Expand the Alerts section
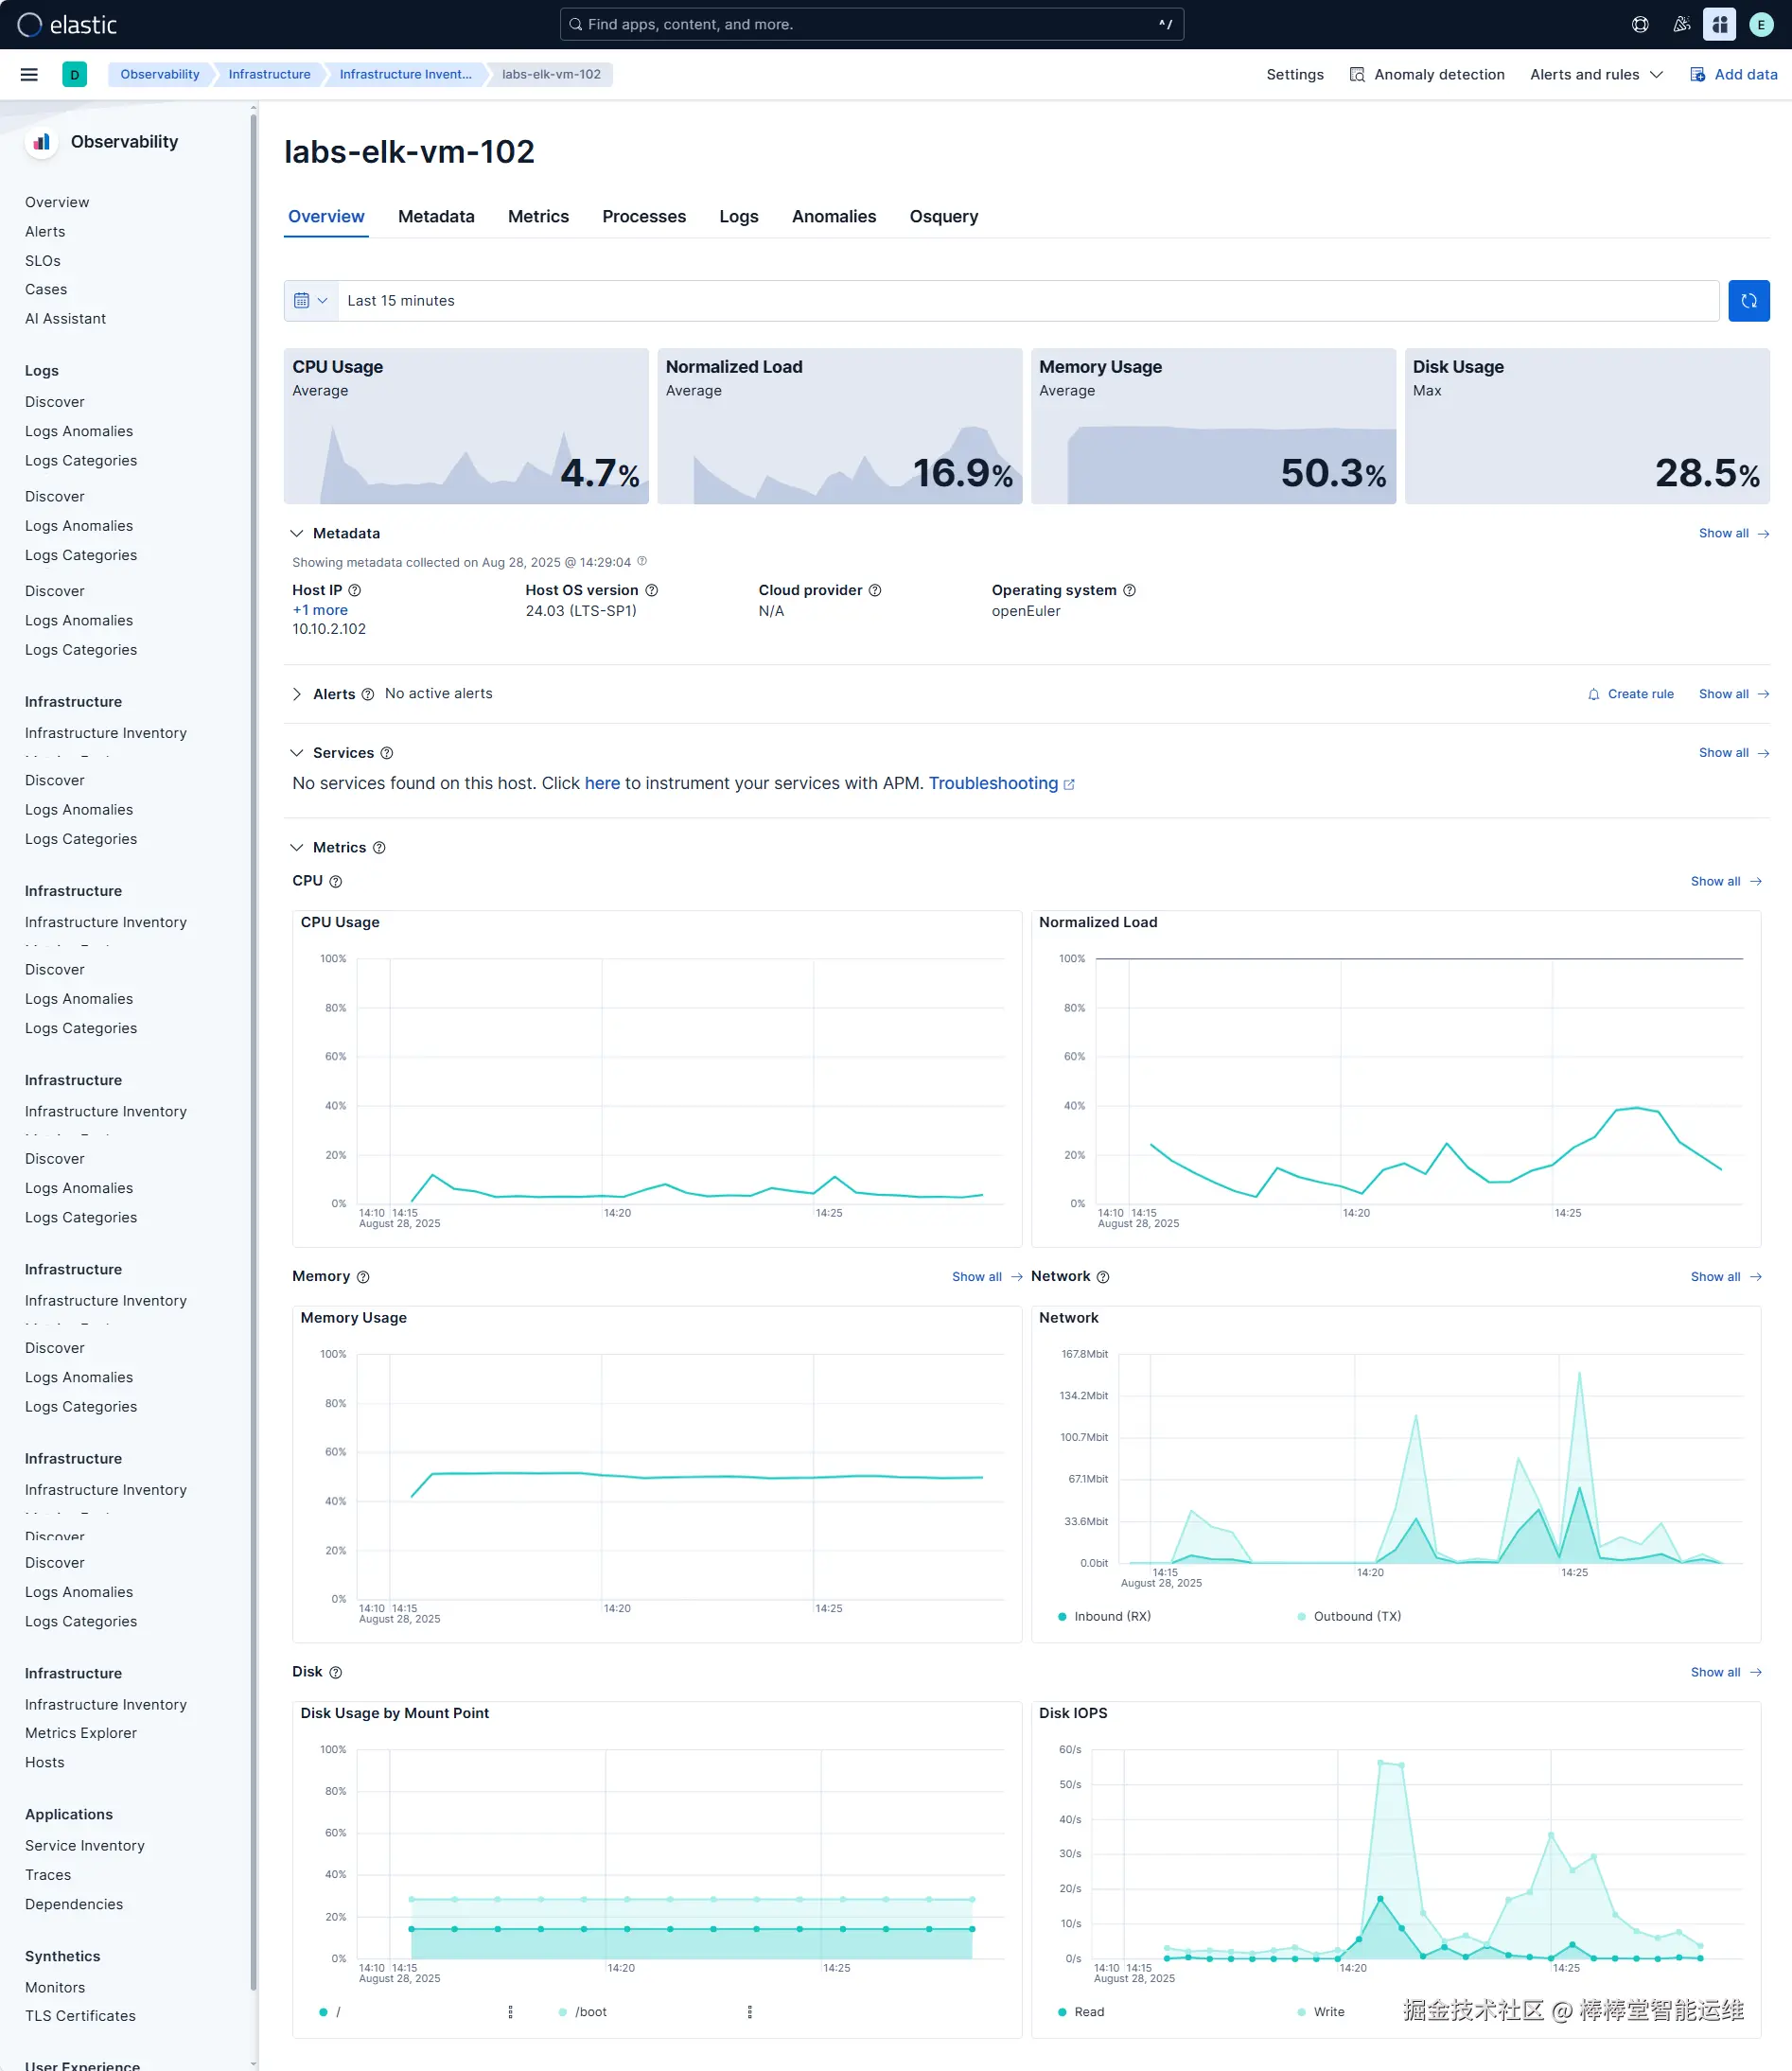This screenshot has height=2071, width=1792. (x=296, y=694)
